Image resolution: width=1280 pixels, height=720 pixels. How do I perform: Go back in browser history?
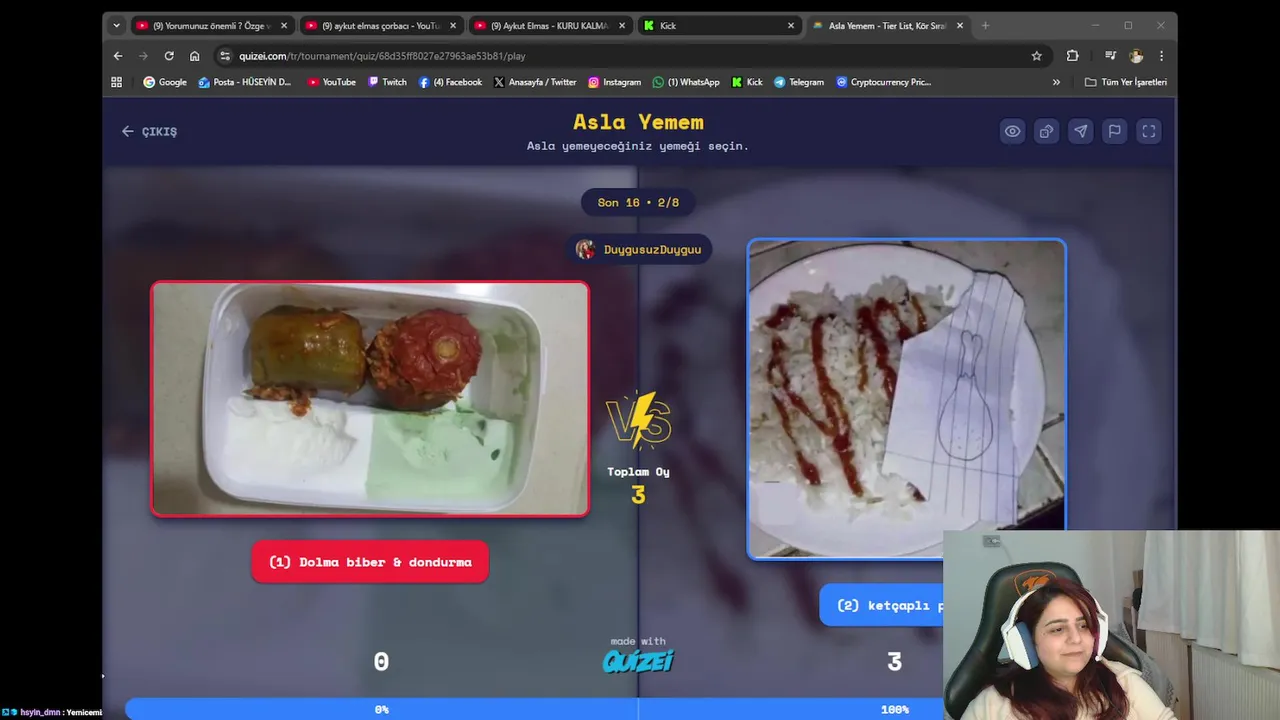pyautogui.click(x=118, y=56)
